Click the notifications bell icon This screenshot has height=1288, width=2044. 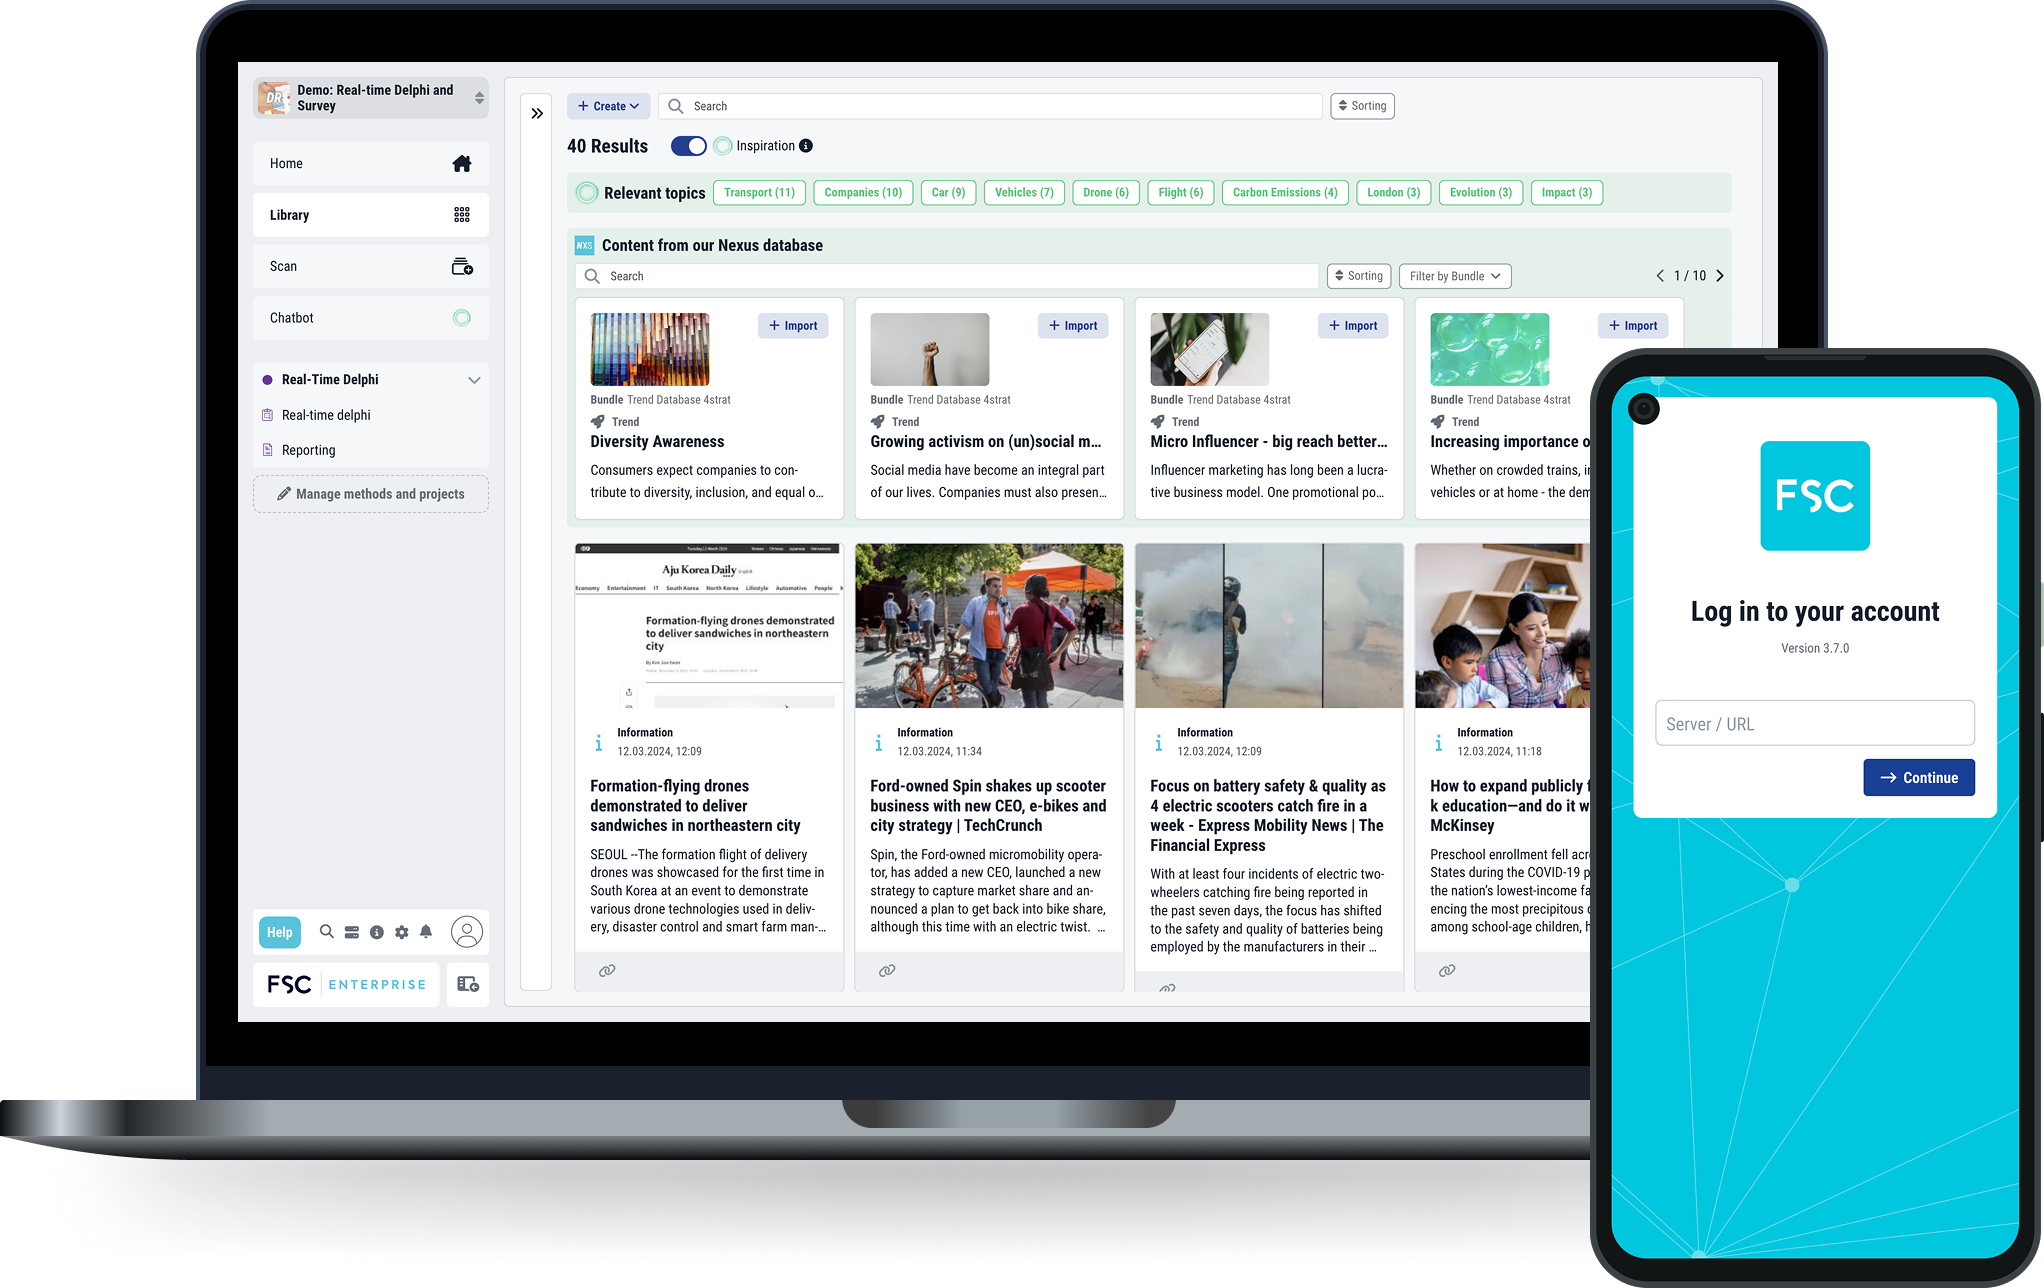[x=426, y=932]
